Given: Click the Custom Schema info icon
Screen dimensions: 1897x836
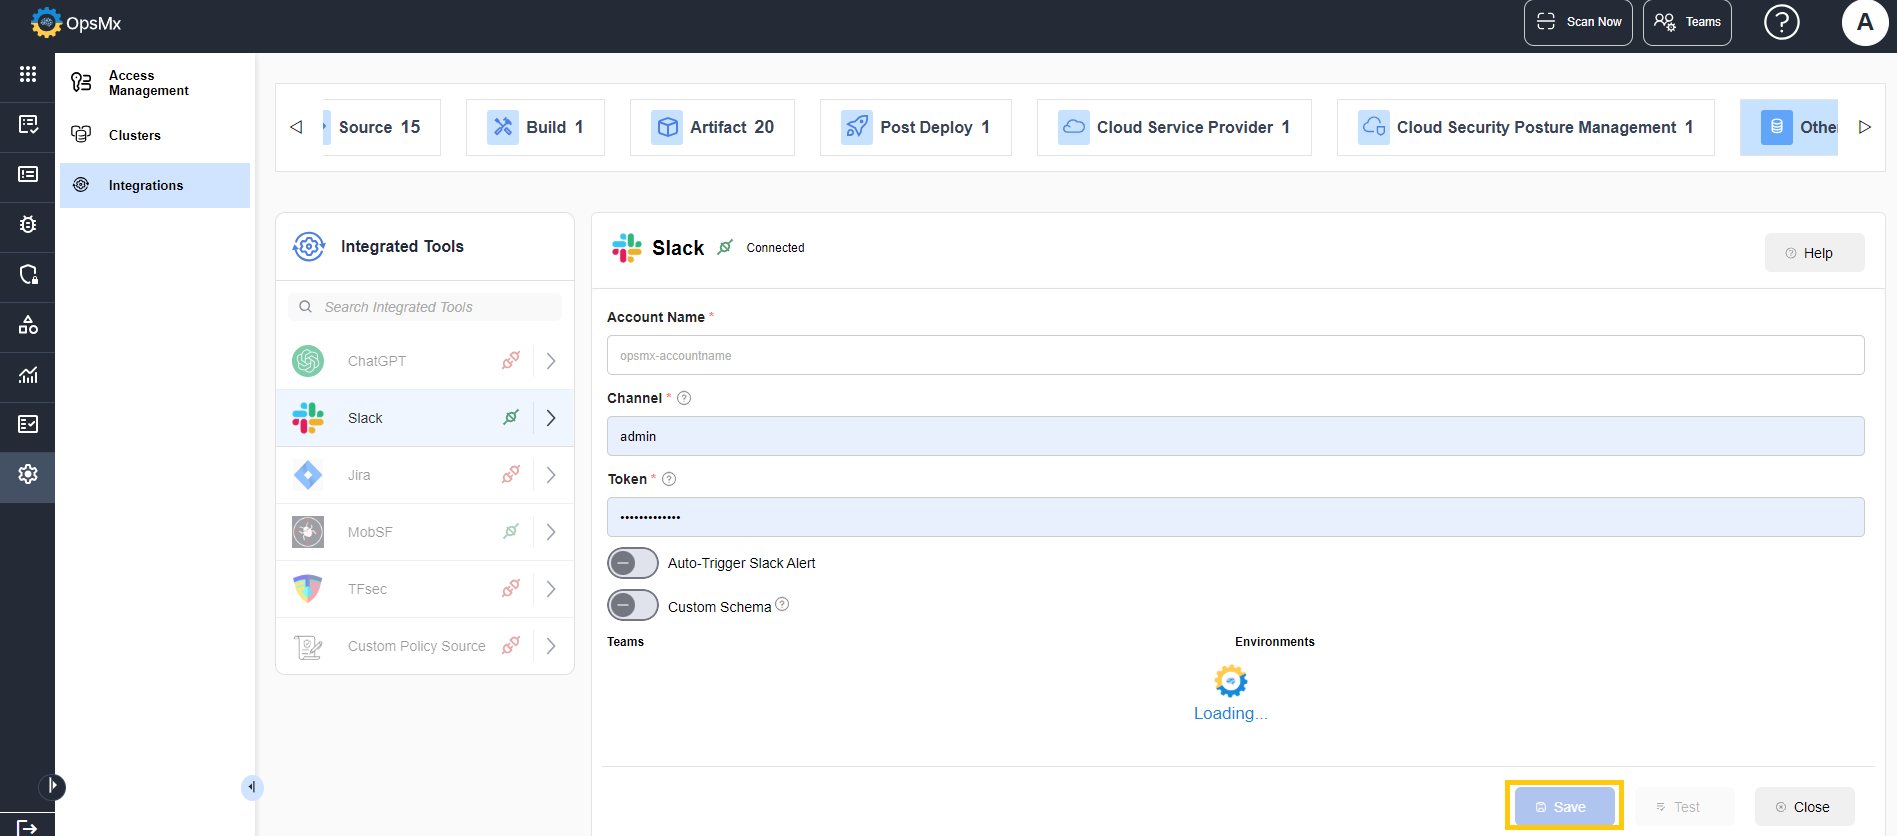Looking at the screenshot, I should pyautogui.click(x=782, y=604).
